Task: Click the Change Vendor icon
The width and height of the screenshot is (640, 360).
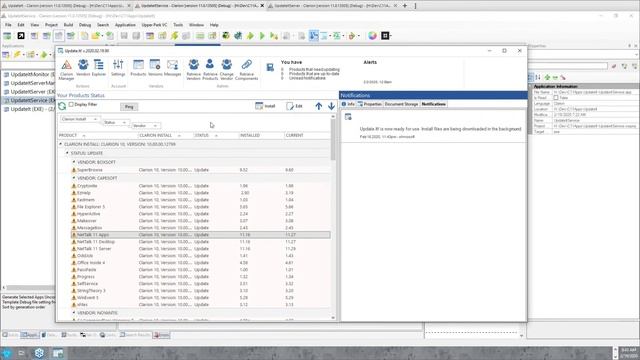Action: point(227,69)
